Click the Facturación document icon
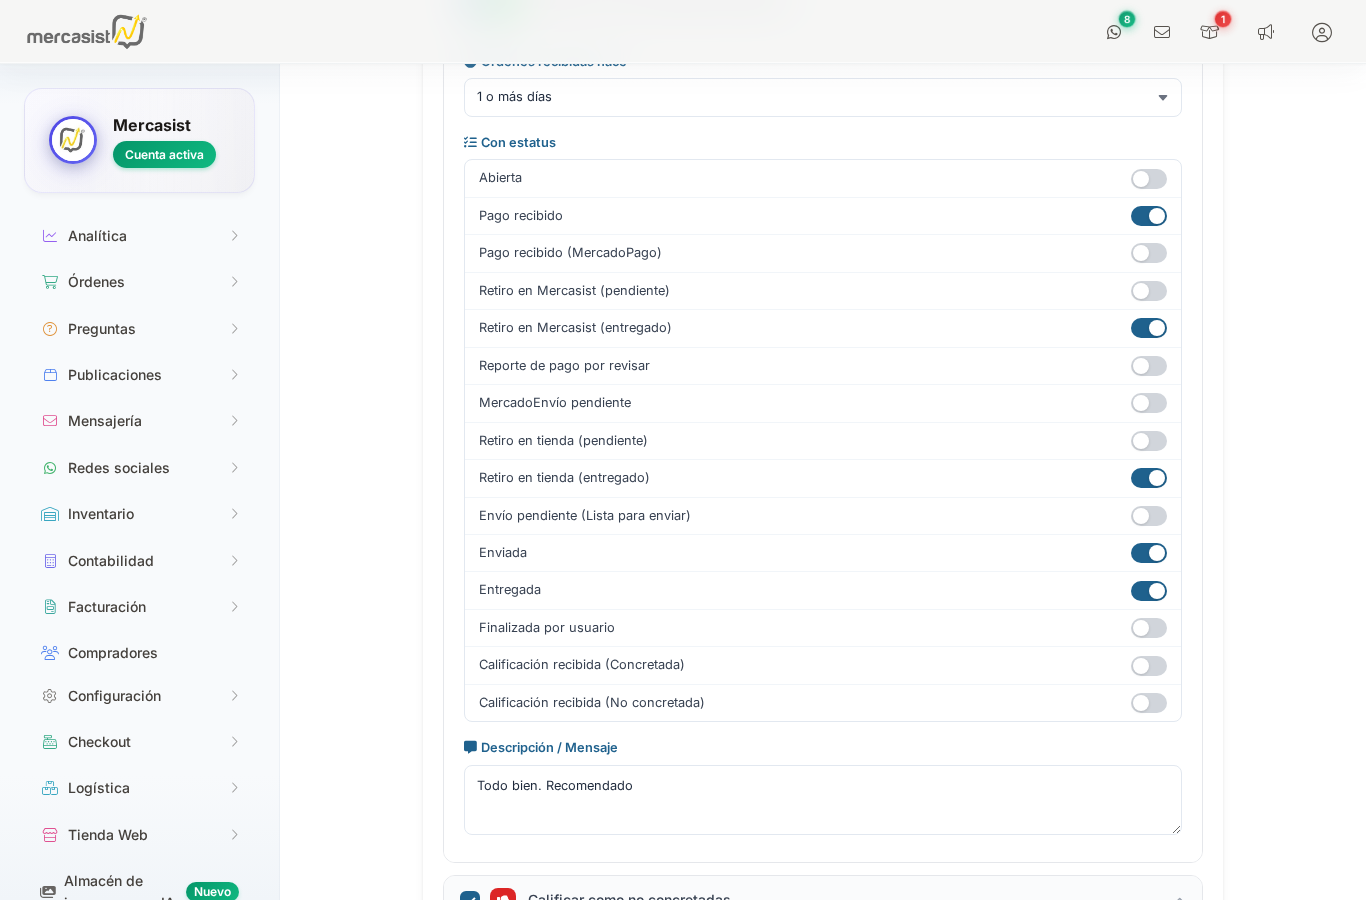 50,607
